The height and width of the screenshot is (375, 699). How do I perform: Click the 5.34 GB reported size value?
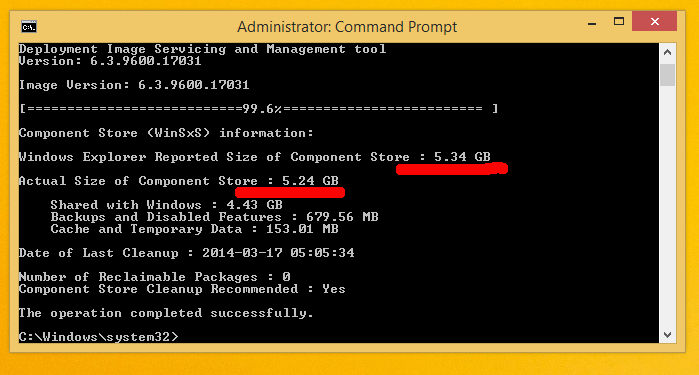click(462, 157)
